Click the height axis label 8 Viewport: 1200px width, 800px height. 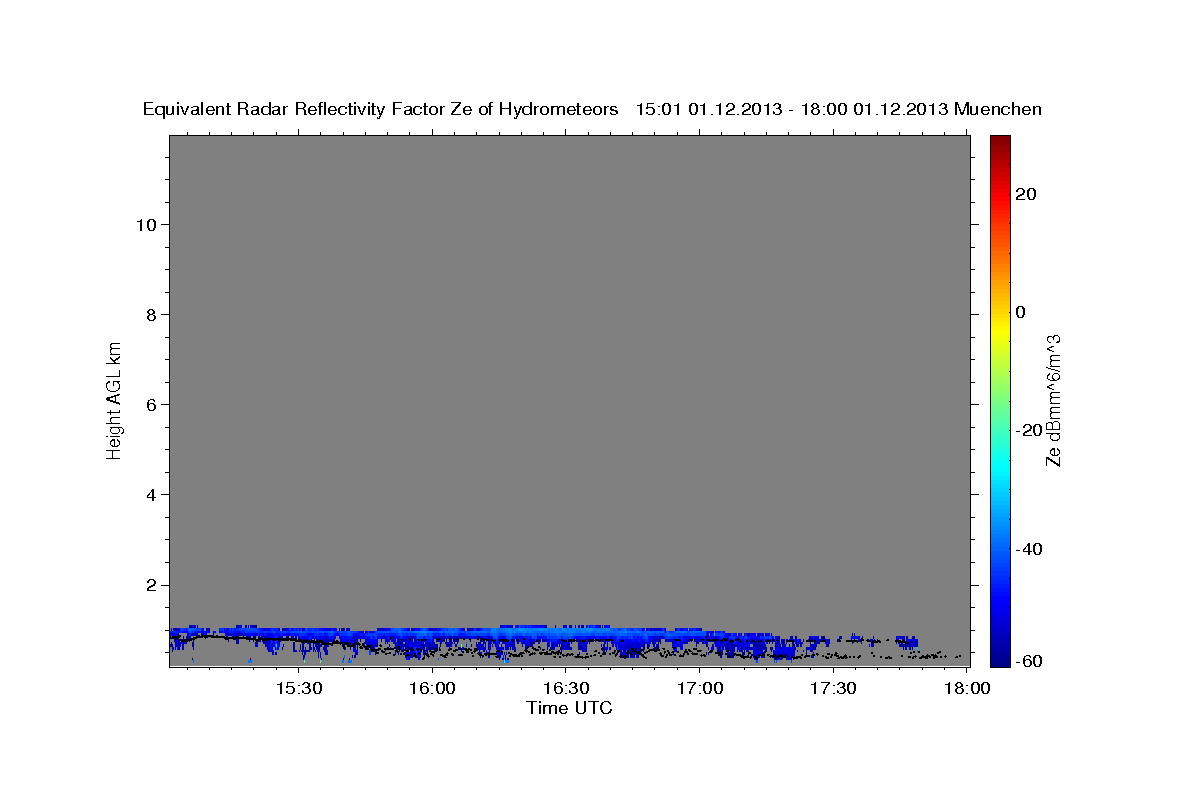click(x=149, y=314)
